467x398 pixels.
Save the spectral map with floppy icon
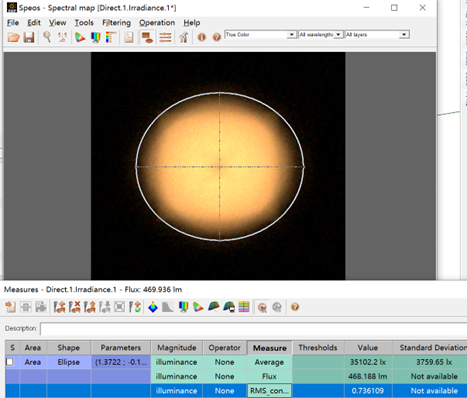coord(29,37)
